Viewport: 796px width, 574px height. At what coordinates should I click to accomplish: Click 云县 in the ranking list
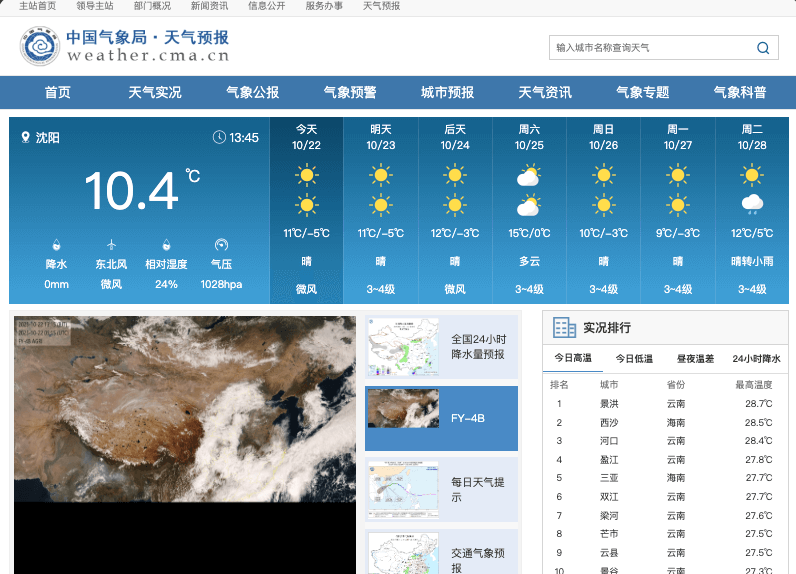point(609,553)
